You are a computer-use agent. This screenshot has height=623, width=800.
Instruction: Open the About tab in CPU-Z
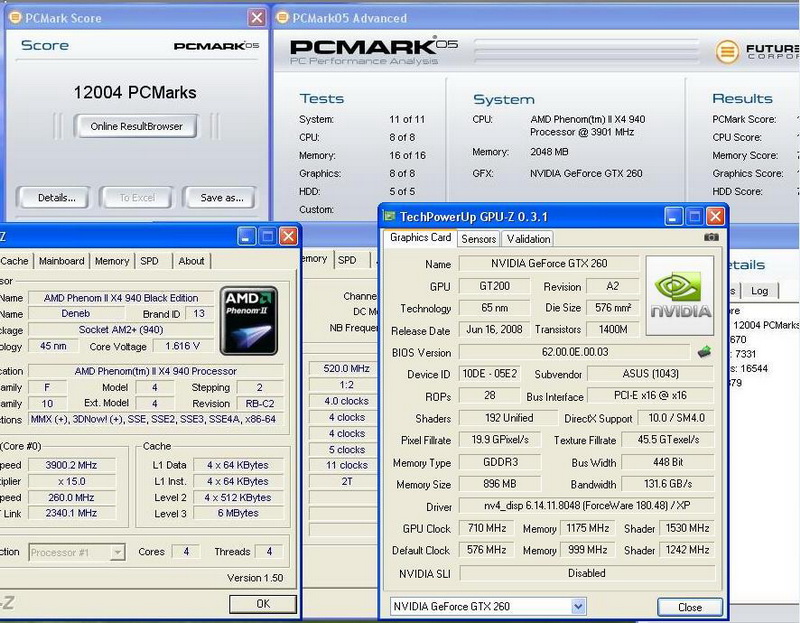(x=191, y=261)
